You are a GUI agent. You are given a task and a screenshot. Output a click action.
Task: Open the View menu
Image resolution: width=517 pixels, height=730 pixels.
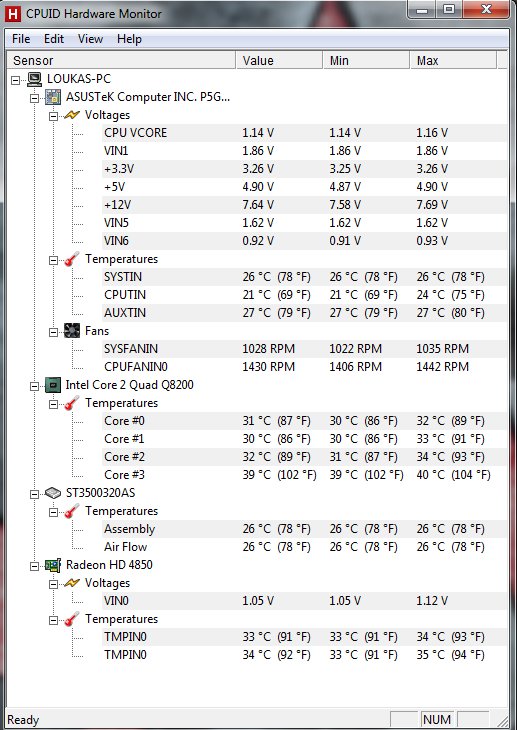point(90,39)
